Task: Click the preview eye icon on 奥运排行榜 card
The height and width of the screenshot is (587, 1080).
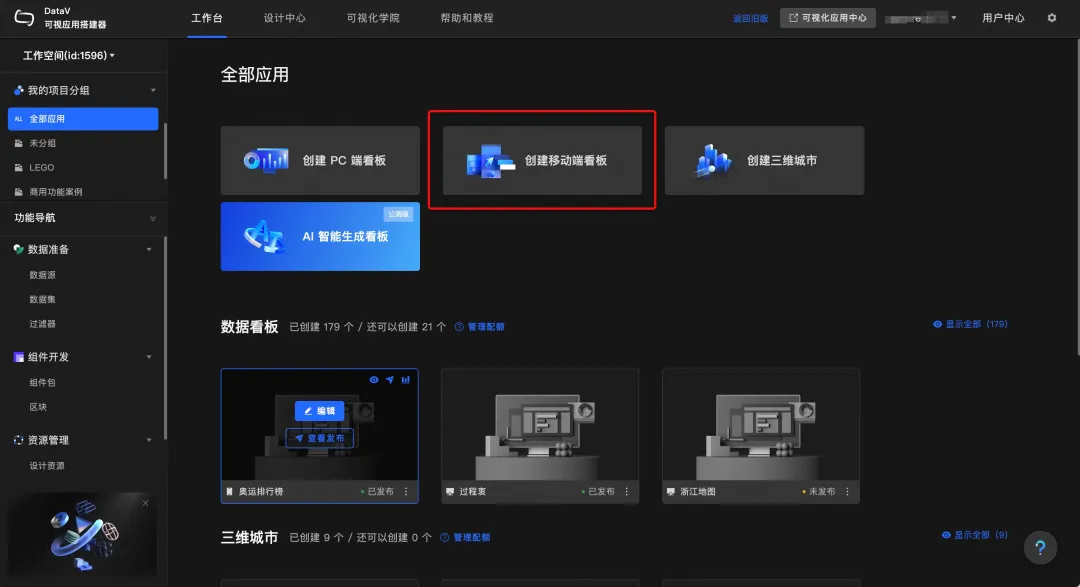Action: 374,380
